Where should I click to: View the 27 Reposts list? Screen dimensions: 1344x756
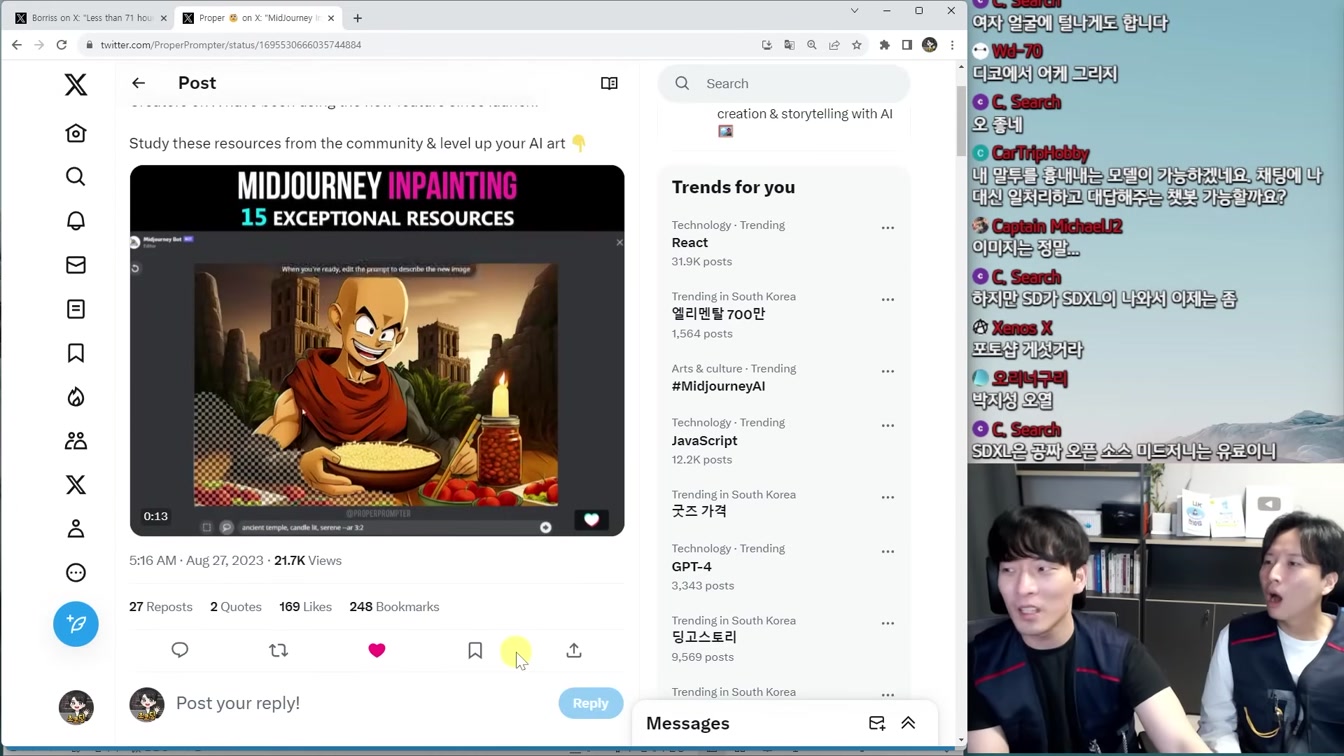point(161,607)
